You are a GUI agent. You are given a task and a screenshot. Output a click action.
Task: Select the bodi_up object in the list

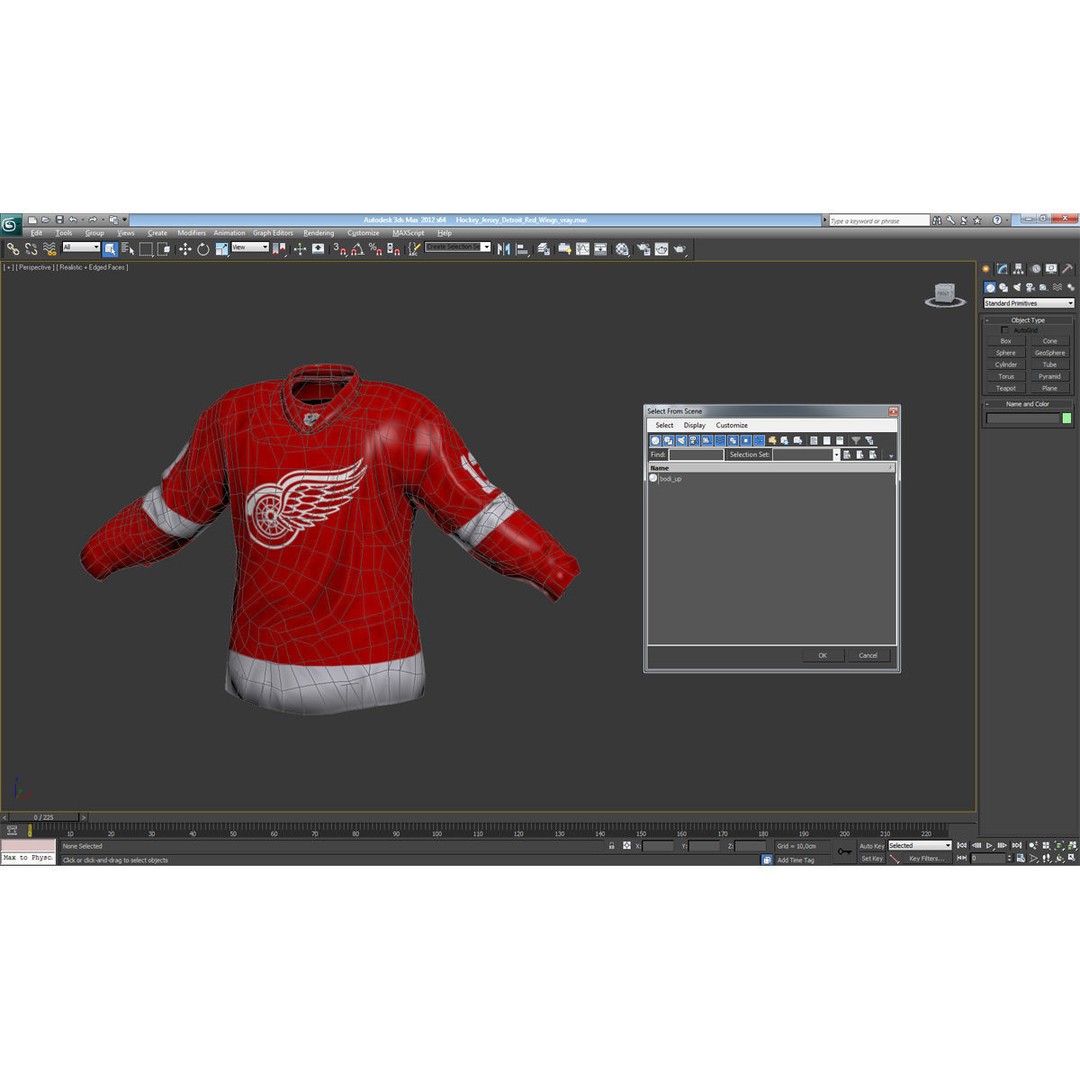[670, 479]
